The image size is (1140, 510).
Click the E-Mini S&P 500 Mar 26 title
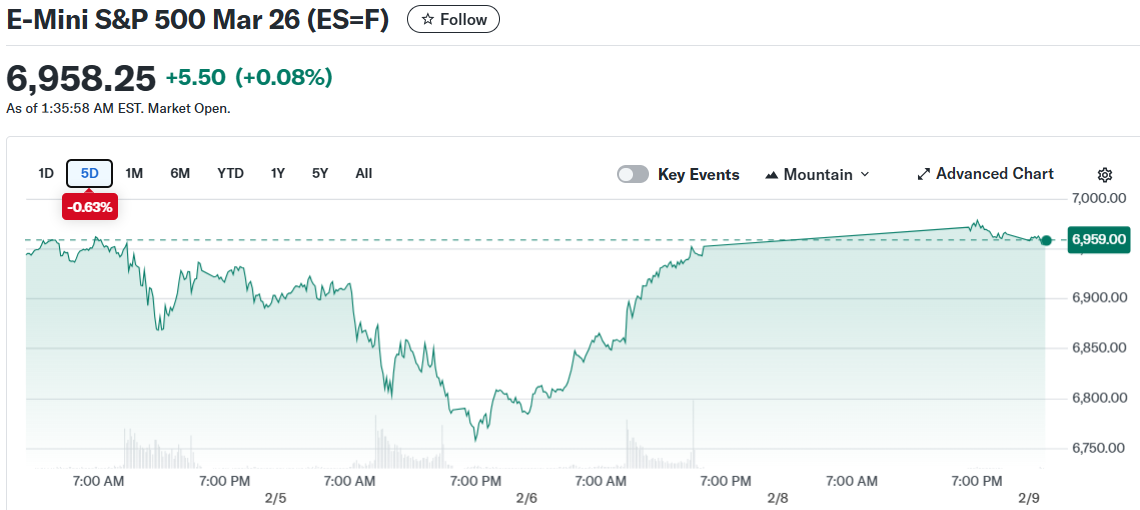[198, 20]
